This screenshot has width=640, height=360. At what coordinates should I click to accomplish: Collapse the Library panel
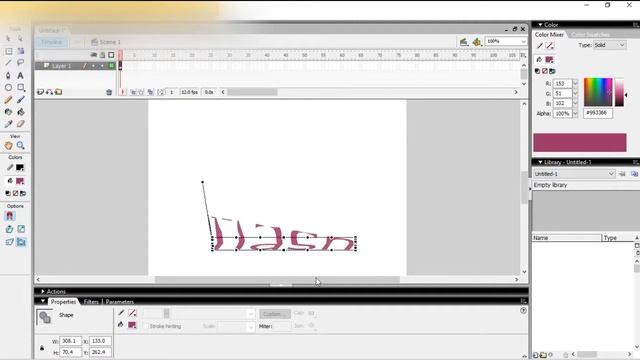point(540,162)
